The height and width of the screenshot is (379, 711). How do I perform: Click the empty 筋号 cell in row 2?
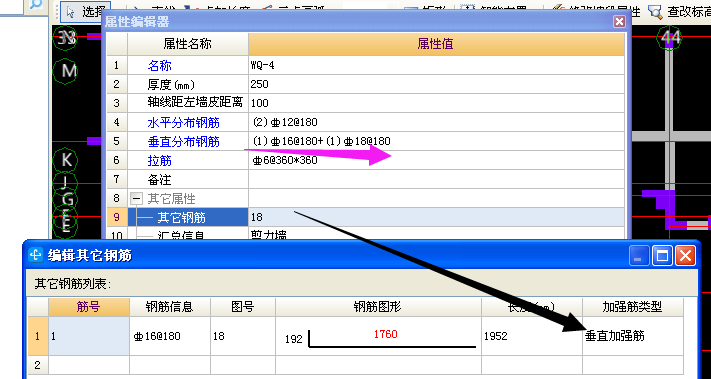pyautogui.click(x=89, y=365)
